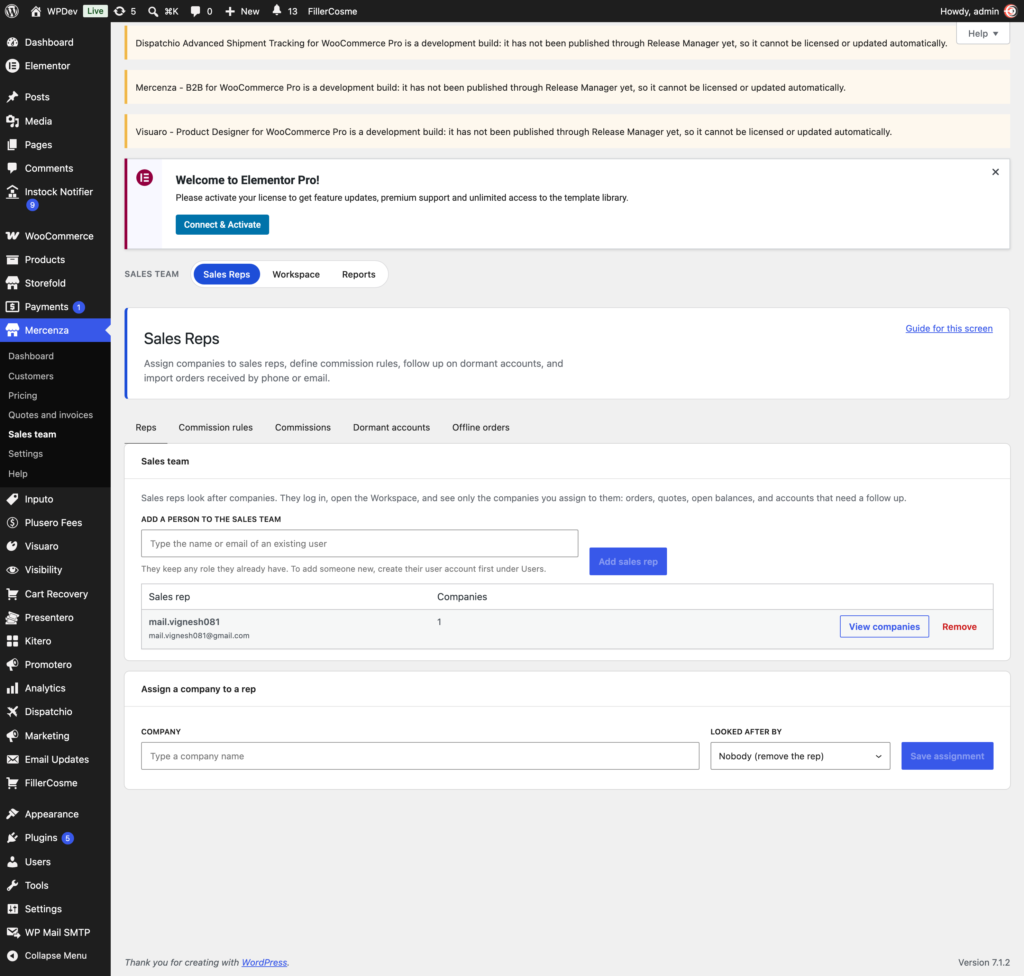
Task: Focus the company name input field
Action: [x=420, y=756]
